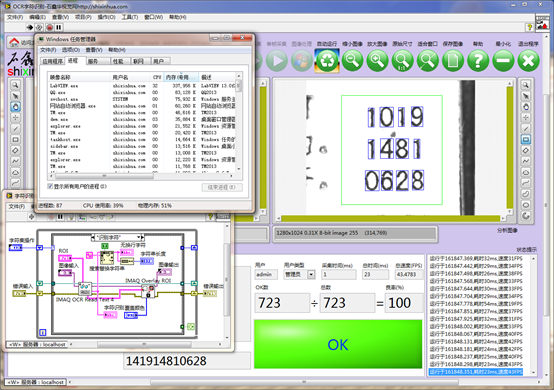
Task: Select the pan hand tool in the right palette
Action: click(526, 107)
